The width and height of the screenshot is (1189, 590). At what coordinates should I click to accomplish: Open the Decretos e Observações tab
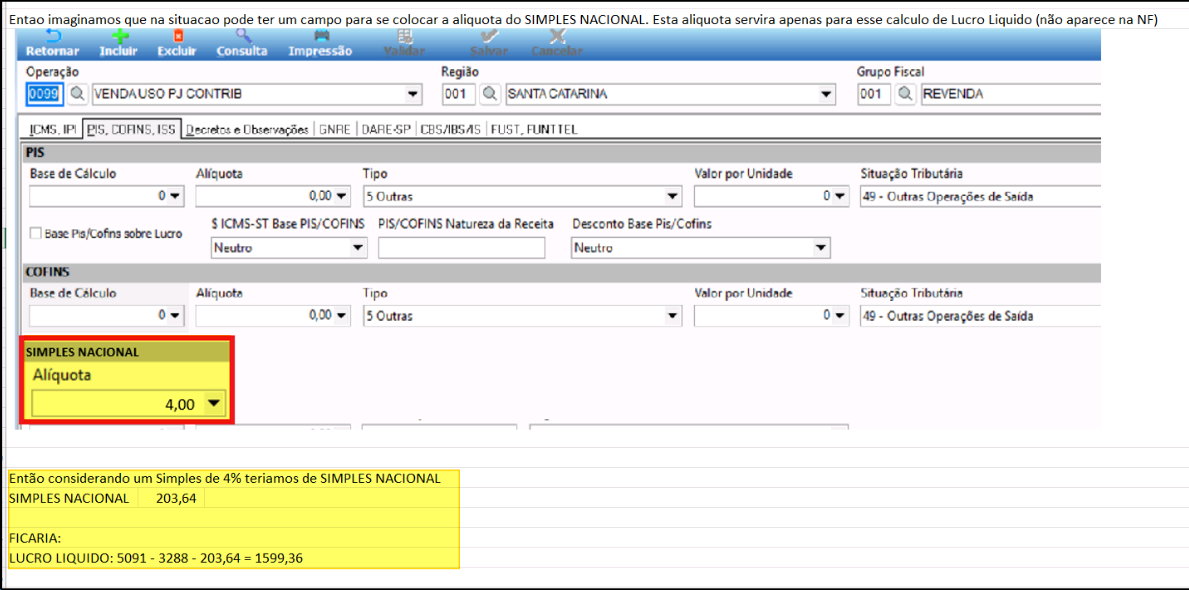[248, 130]
